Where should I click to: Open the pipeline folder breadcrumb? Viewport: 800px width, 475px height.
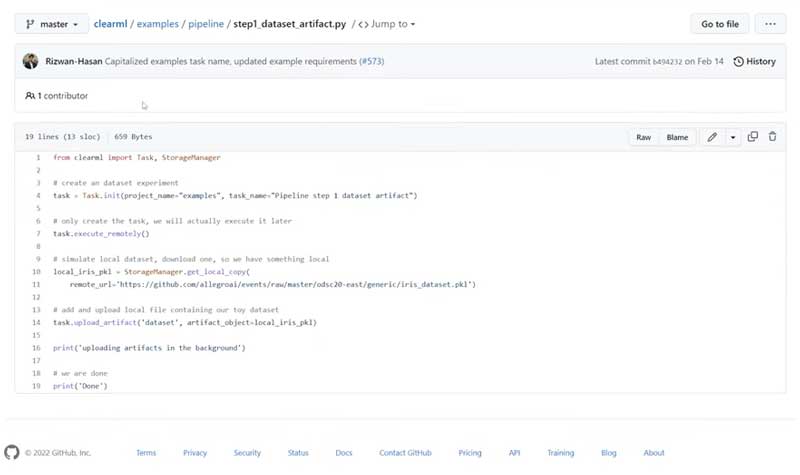pyautogui.click(x=206, y=24)
